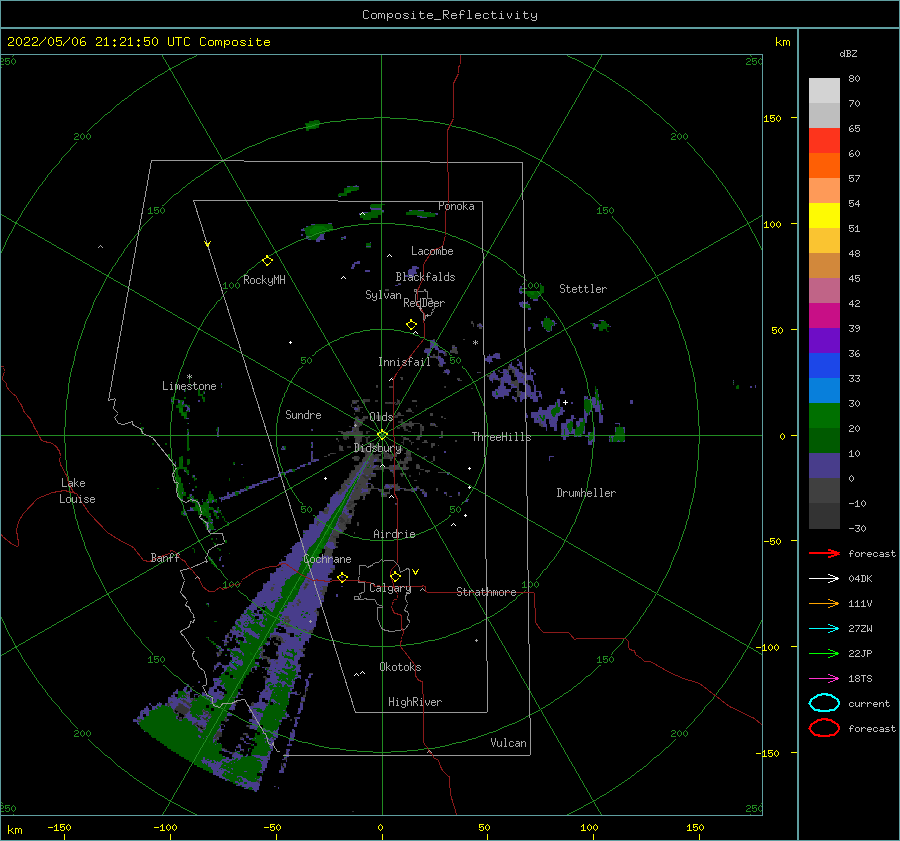Select the cyan current ellipse legend icon
The height and width of the screenshot is (841, 900).
pyautogui.click(x=824, y=703)
